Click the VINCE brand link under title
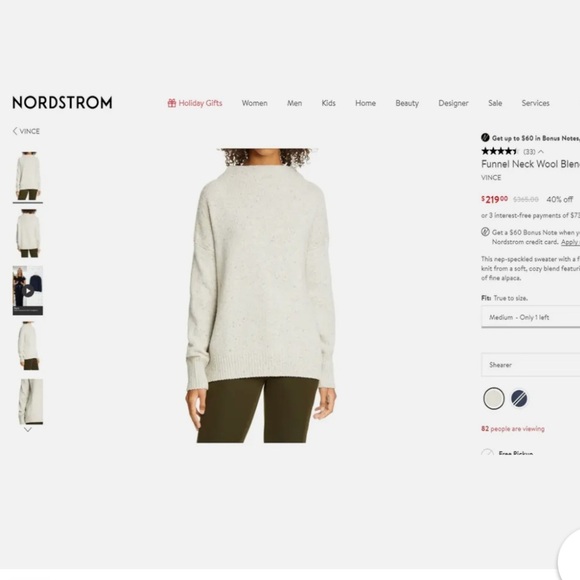 click(491, 178)
